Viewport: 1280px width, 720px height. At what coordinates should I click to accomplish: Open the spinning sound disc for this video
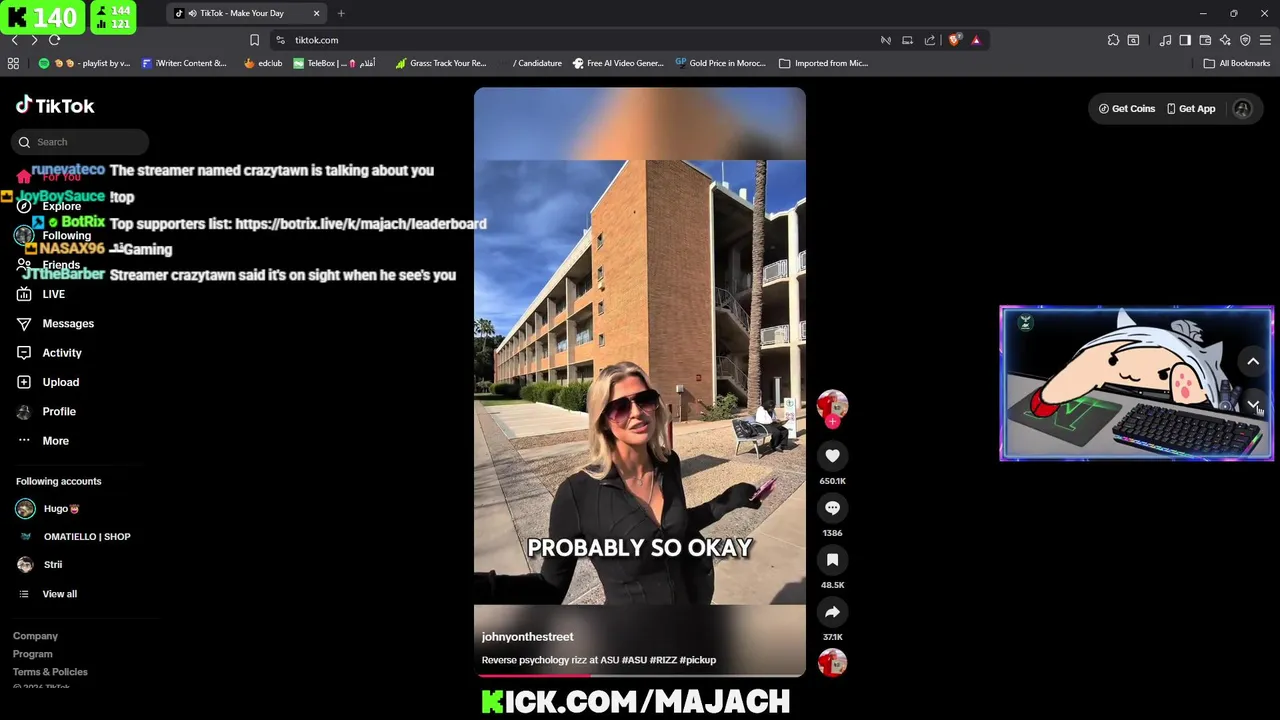(x=832, y=663)
